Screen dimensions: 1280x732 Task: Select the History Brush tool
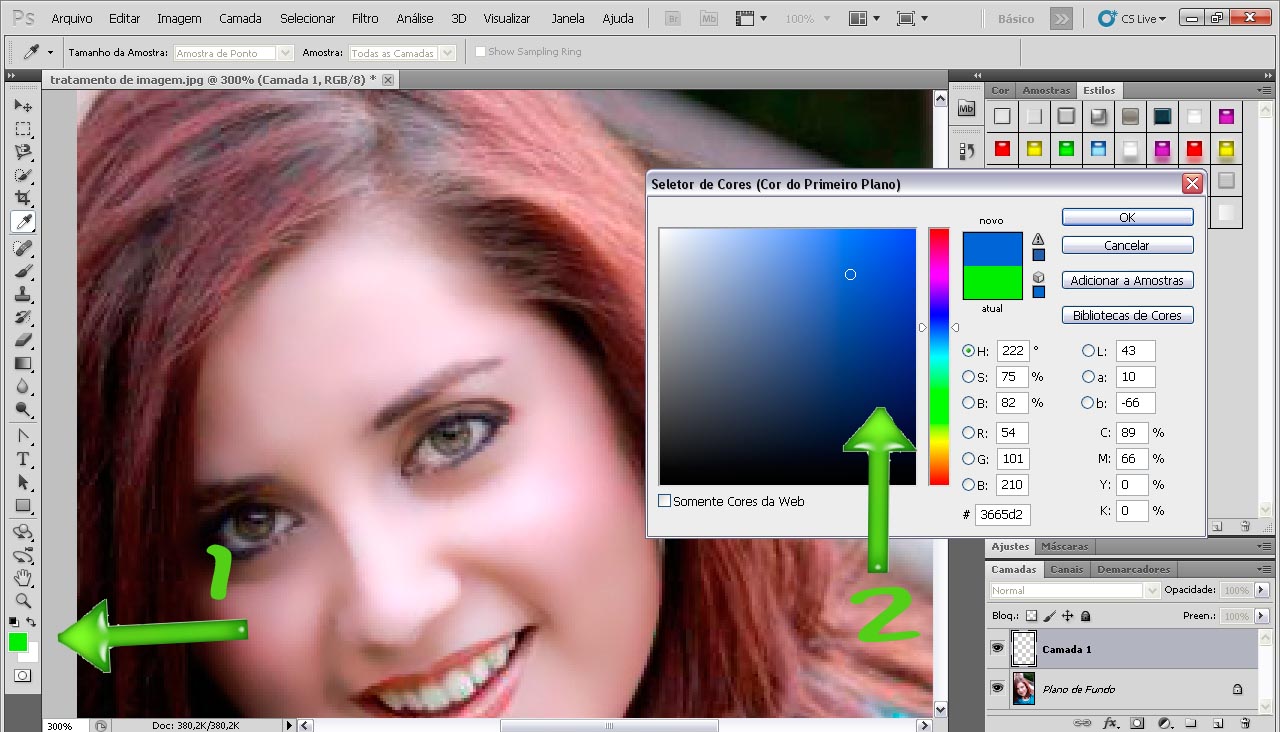pos(23,317)
